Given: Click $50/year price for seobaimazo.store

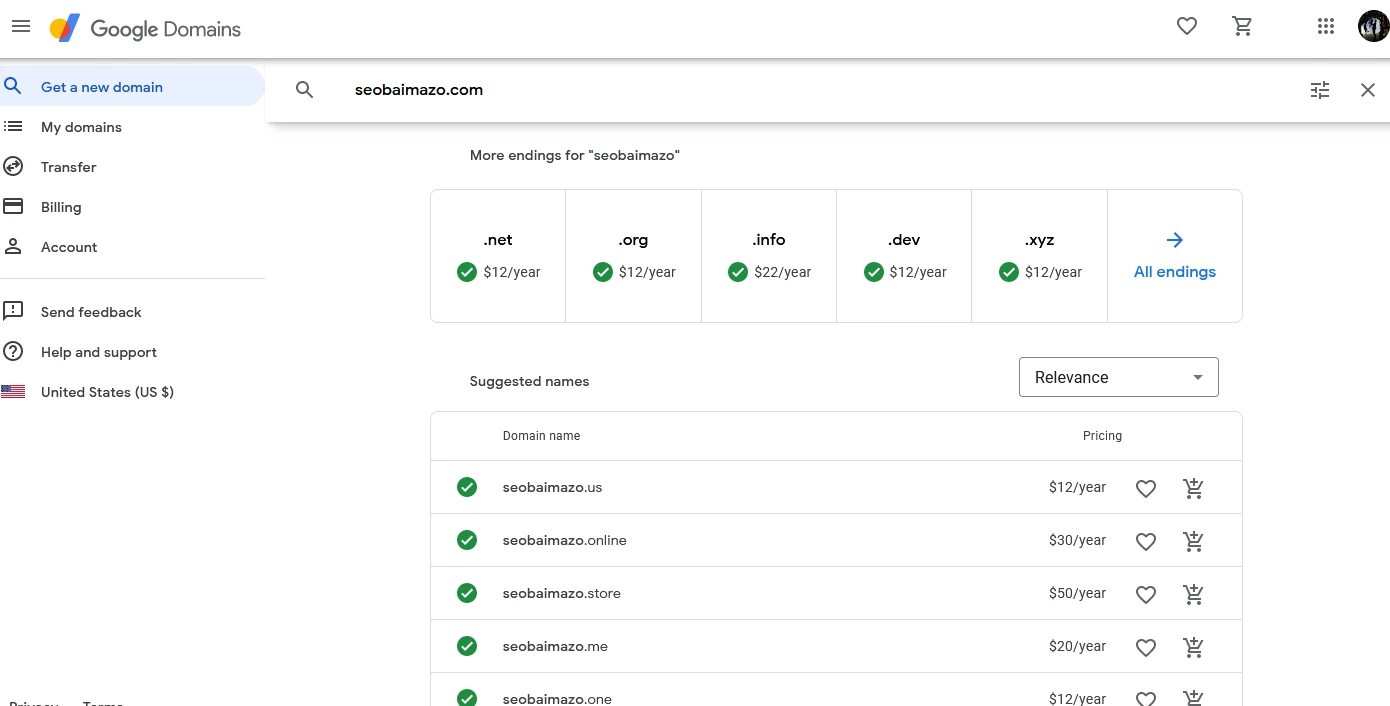Looking at the screenshot, I should pos(1077,594).
